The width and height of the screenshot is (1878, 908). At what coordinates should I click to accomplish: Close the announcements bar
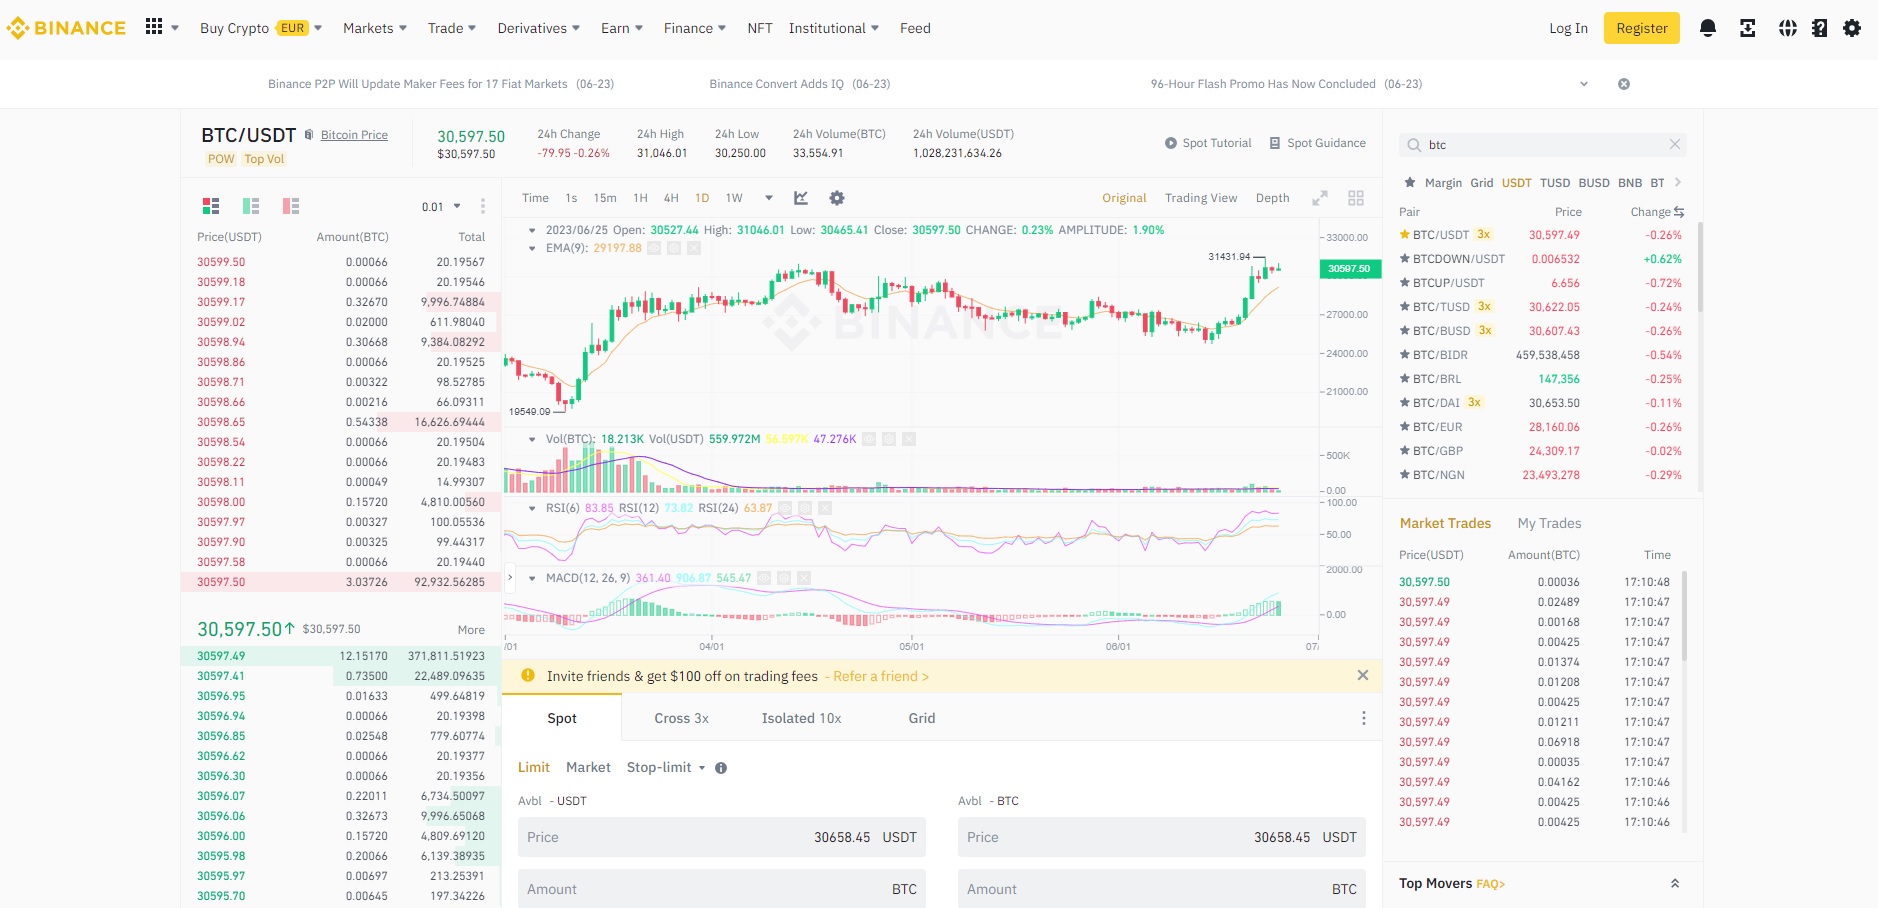click(1624, 84)
